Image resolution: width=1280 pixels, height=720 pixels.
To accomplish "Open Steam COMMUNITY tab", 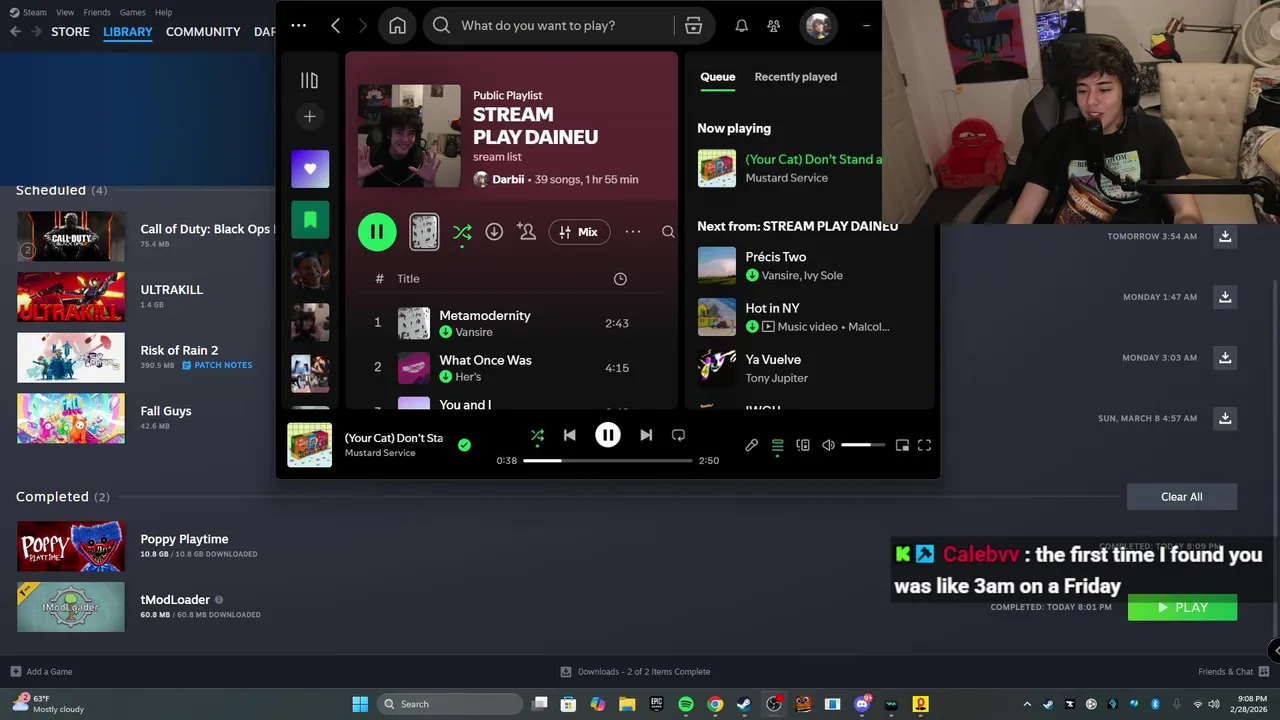I will point(203,32).
